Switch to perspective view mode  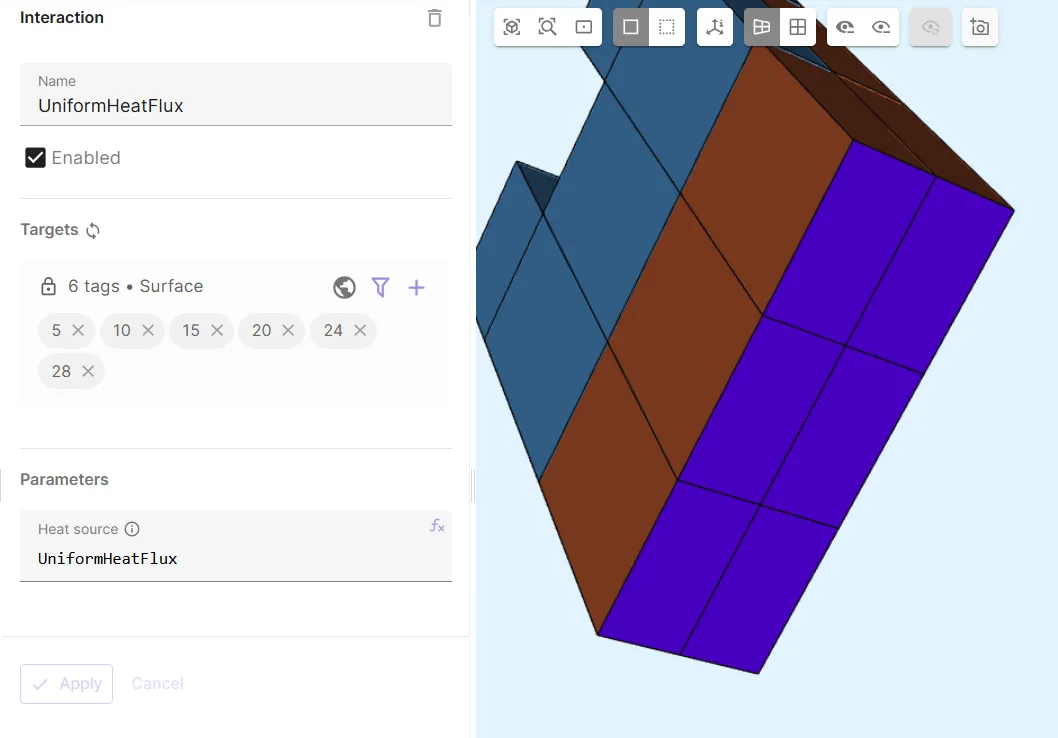click(x=761, y=28)
